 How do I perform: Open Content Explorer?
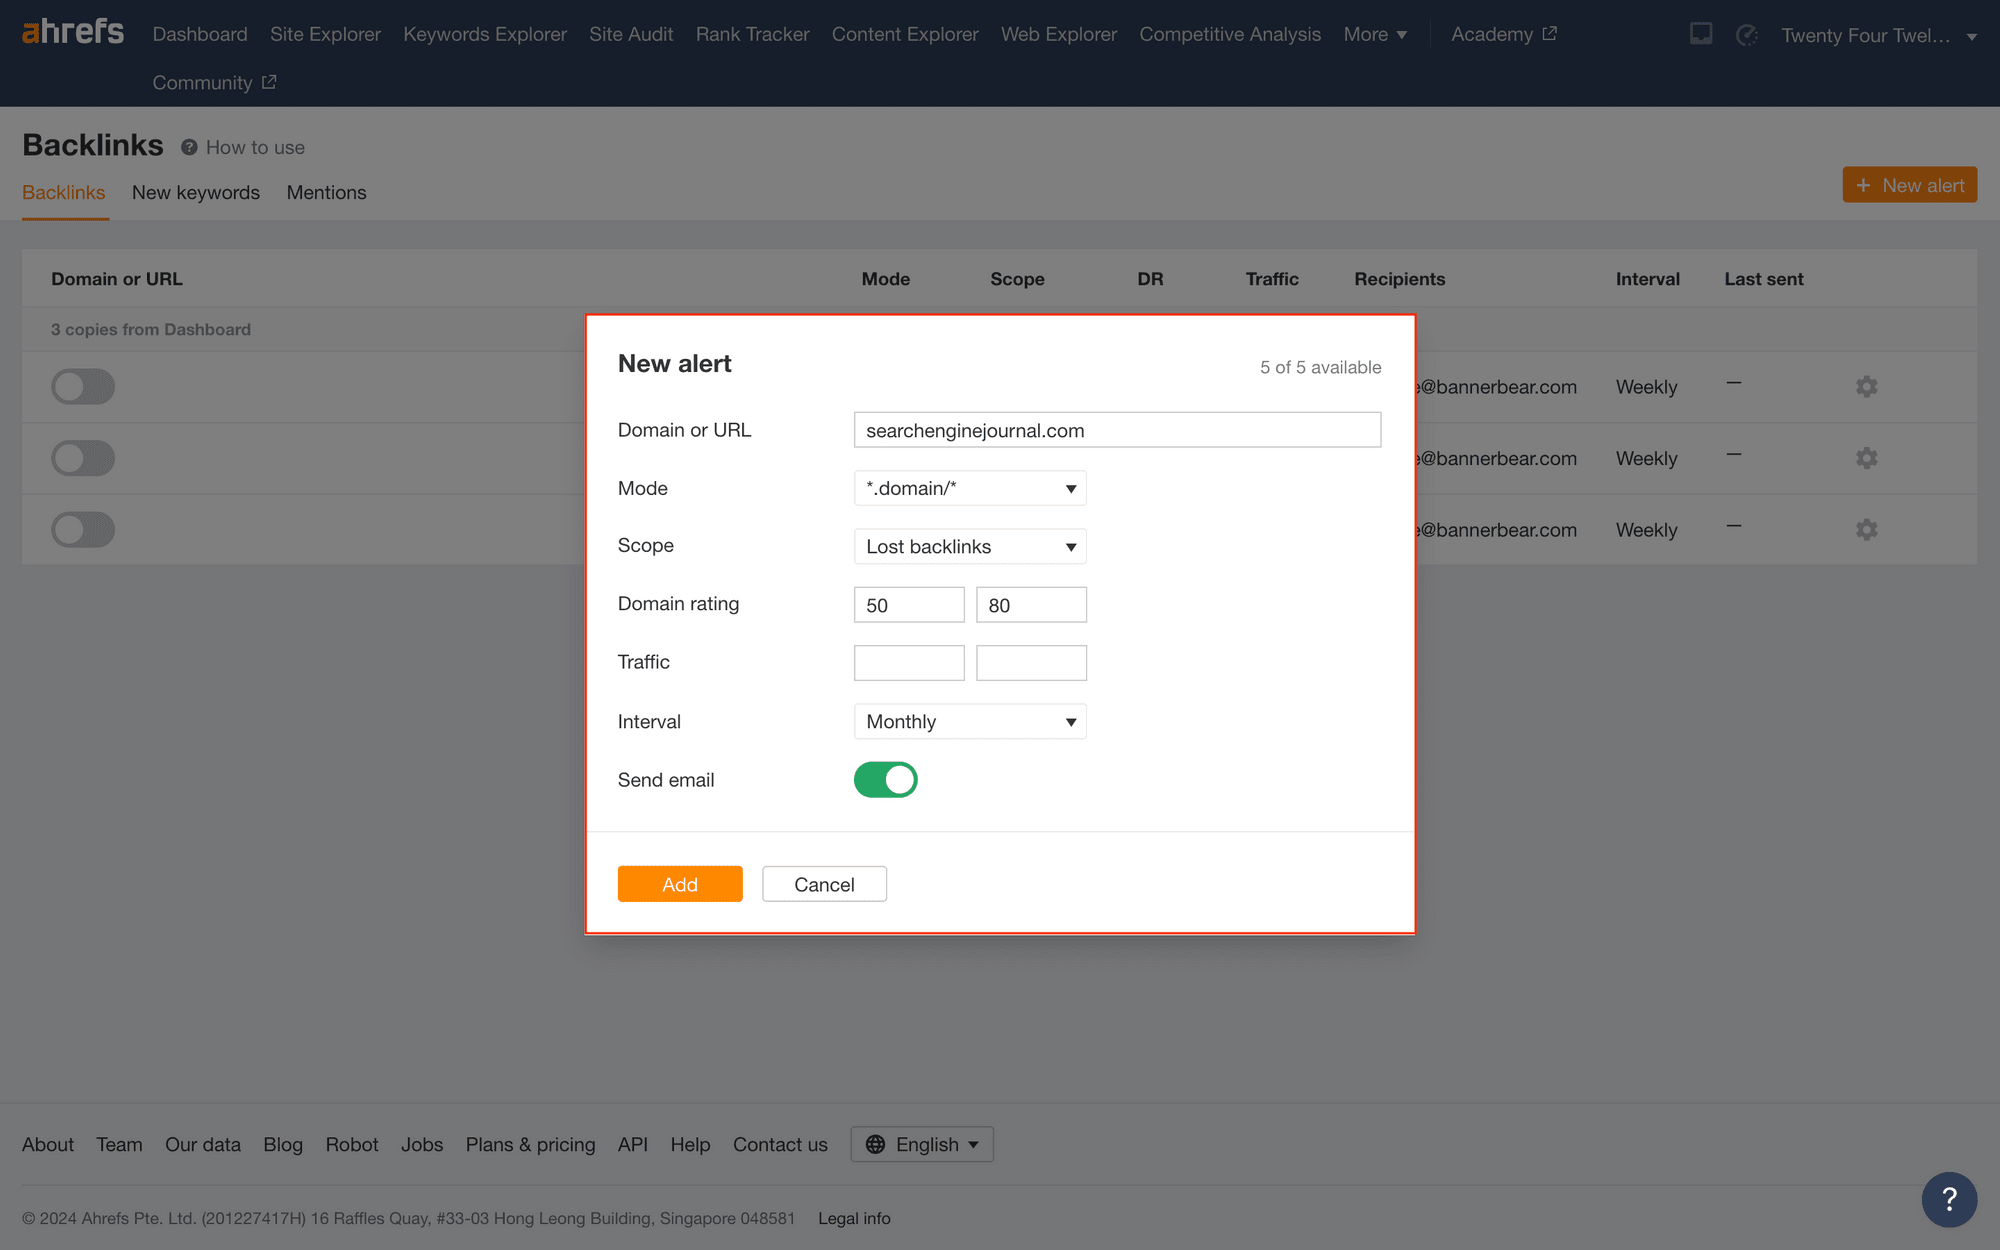pos(905,34)
